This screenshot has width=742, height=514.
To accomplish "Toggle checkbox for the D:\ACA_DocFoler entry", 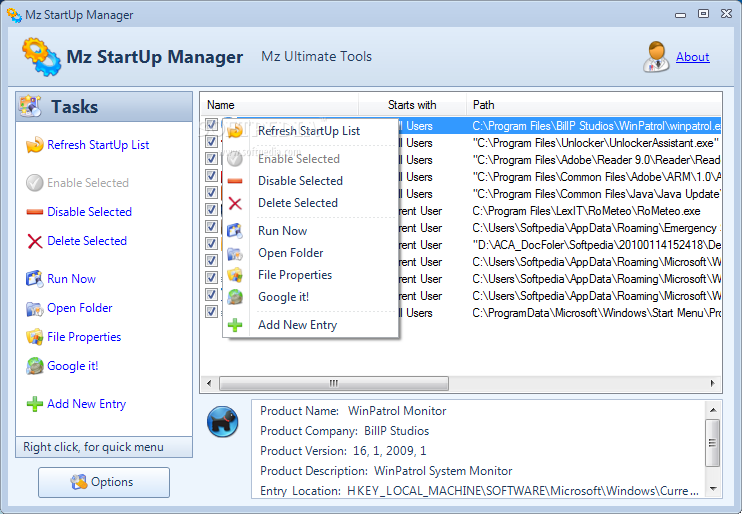I will [x=211, y=244].
